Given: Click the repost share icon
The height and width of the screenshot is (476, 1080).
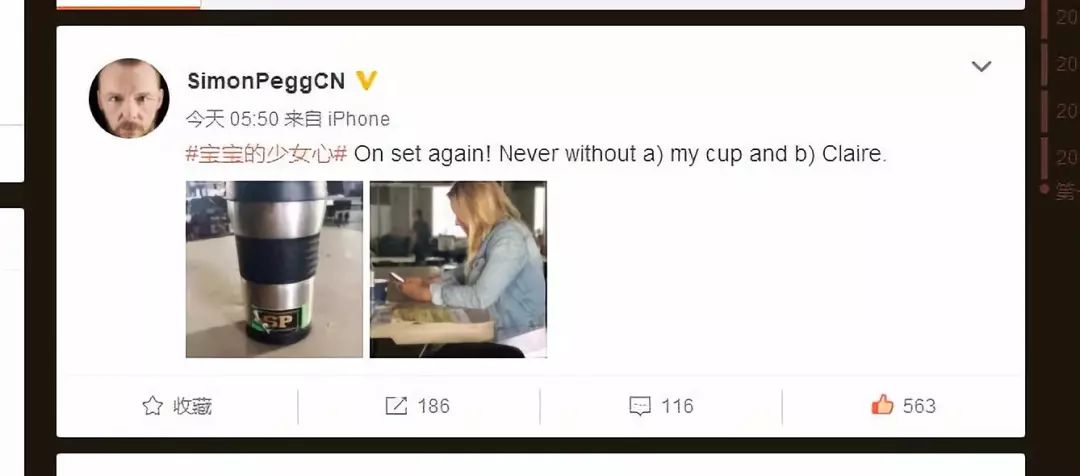Looking at the screenshot, I should 396,406.
